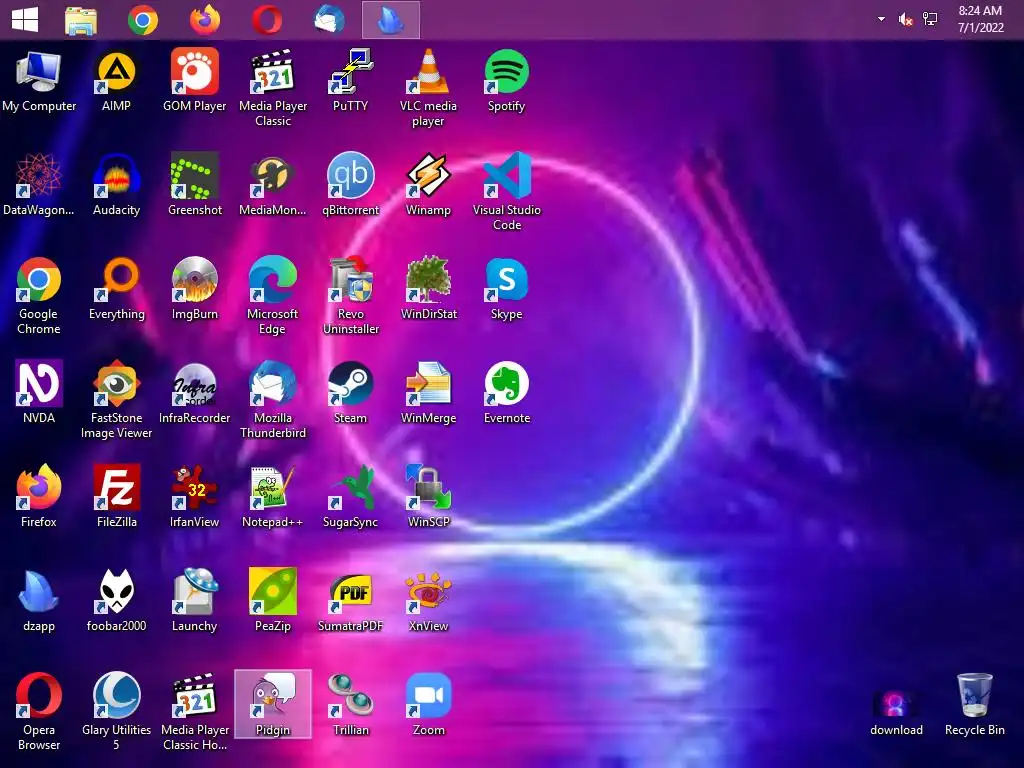1024x768 pixels.
Task: Open File Explorer from the taskbar
Action: coord(81,20)
